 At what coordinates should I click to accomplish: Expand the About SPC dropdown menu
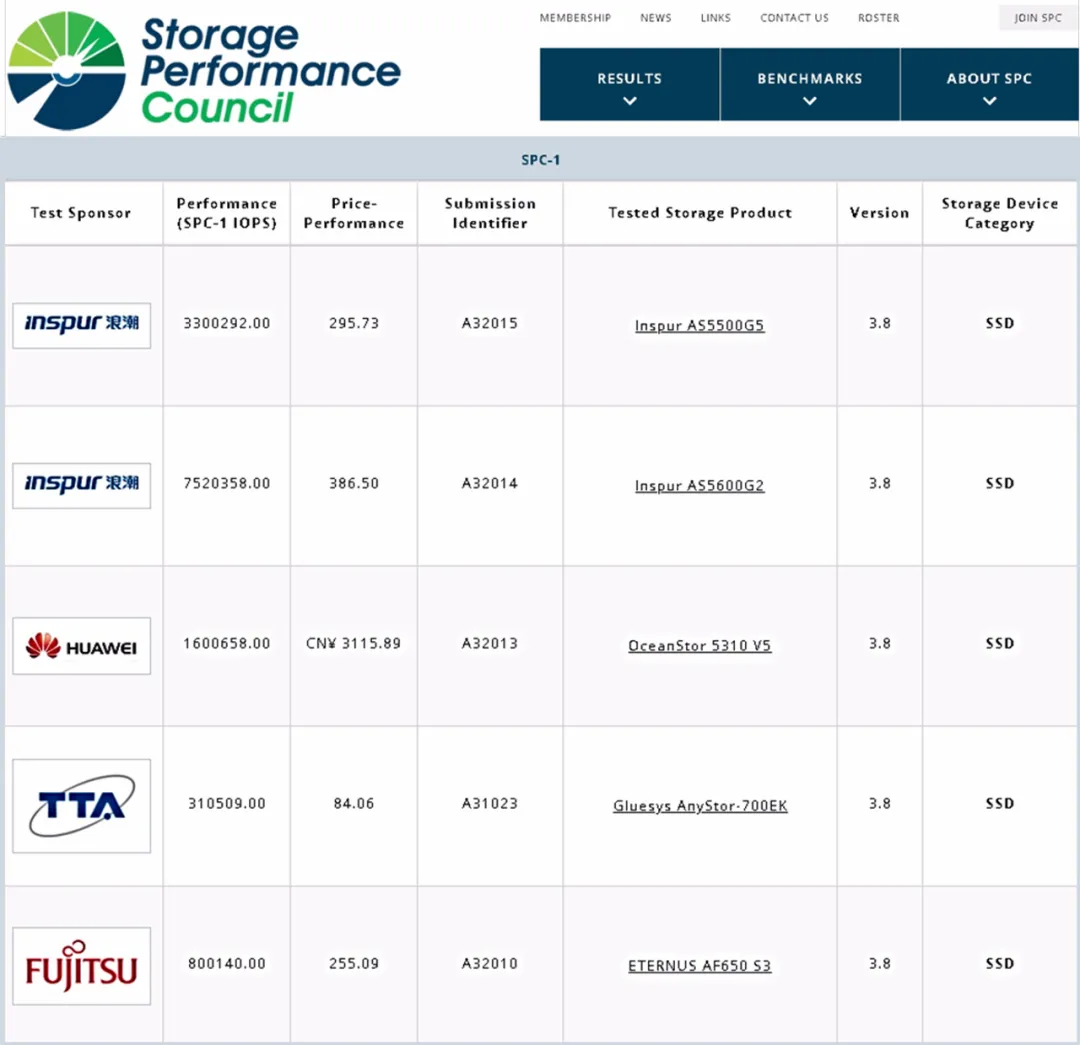tap(989, 86)
